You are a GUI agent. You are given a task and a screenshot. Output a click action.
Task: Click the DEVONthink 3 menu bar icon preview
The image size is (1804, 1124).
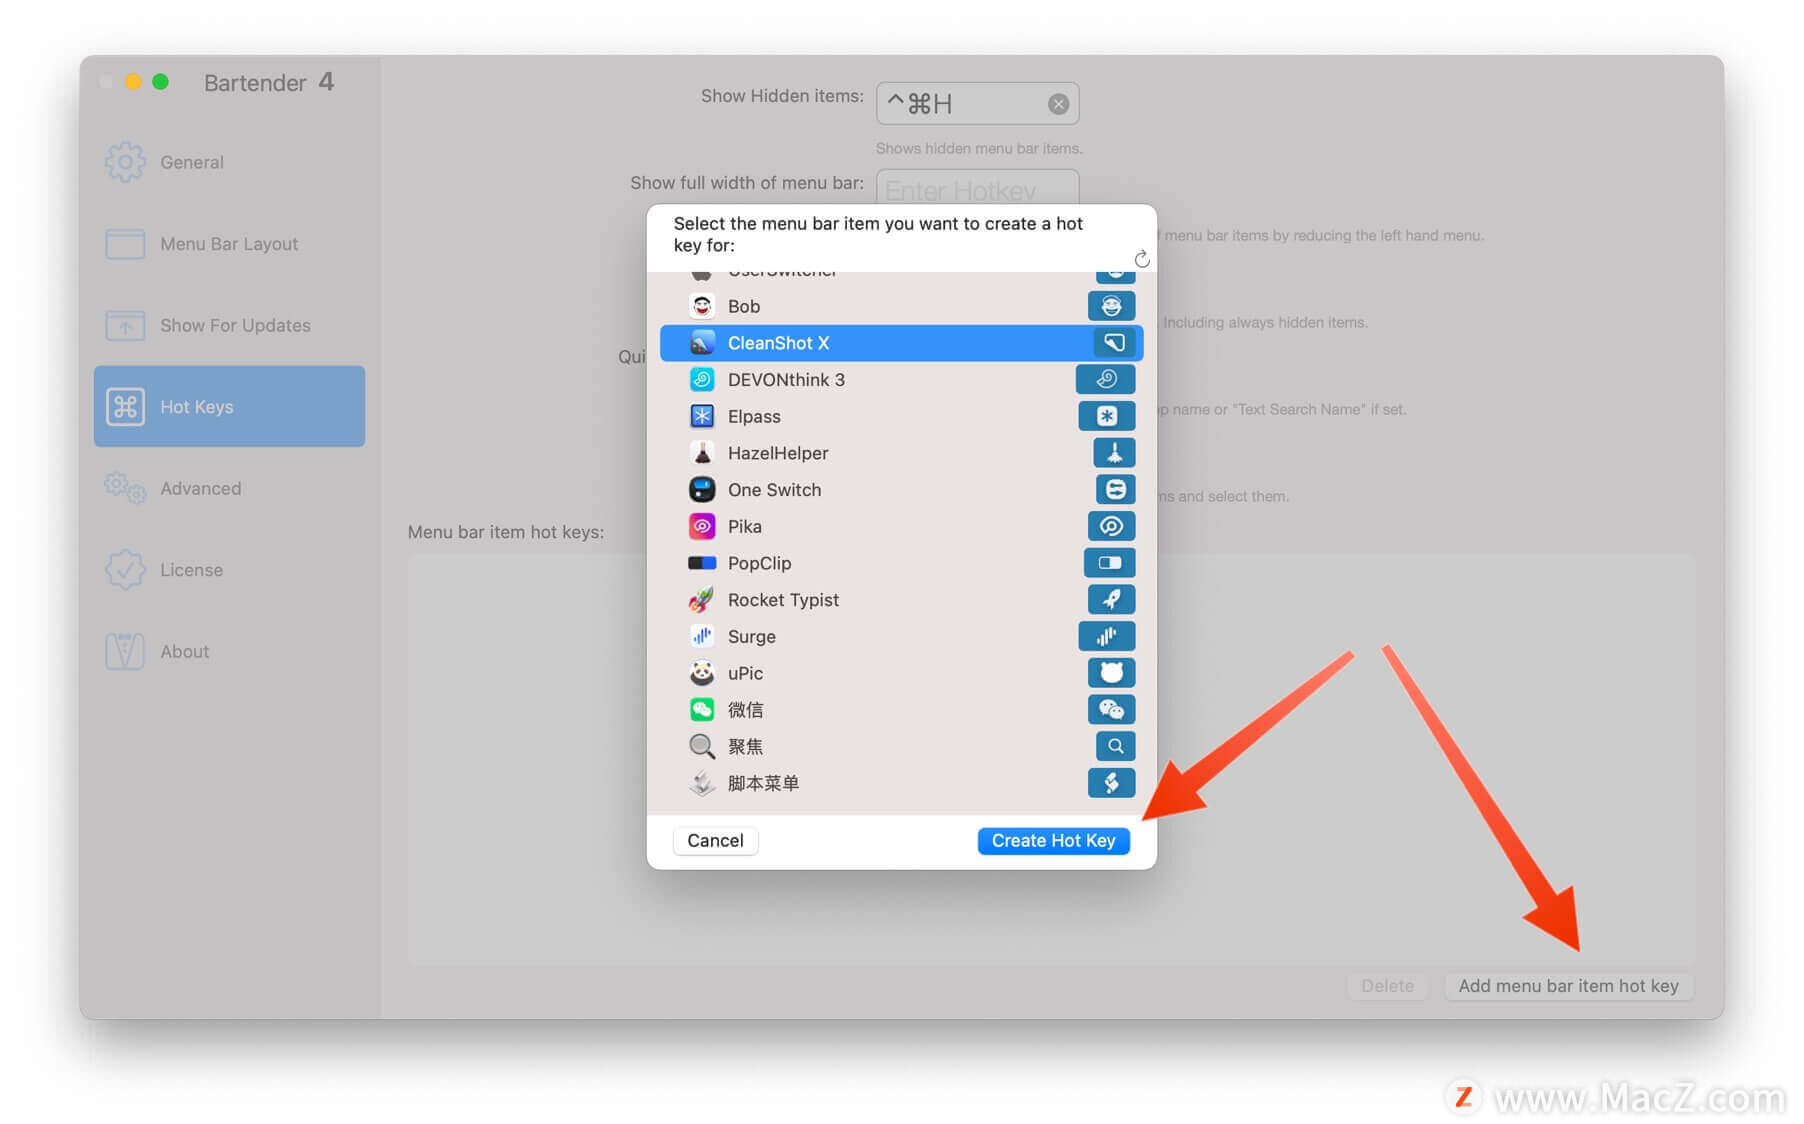click(x=1105, y=379)
